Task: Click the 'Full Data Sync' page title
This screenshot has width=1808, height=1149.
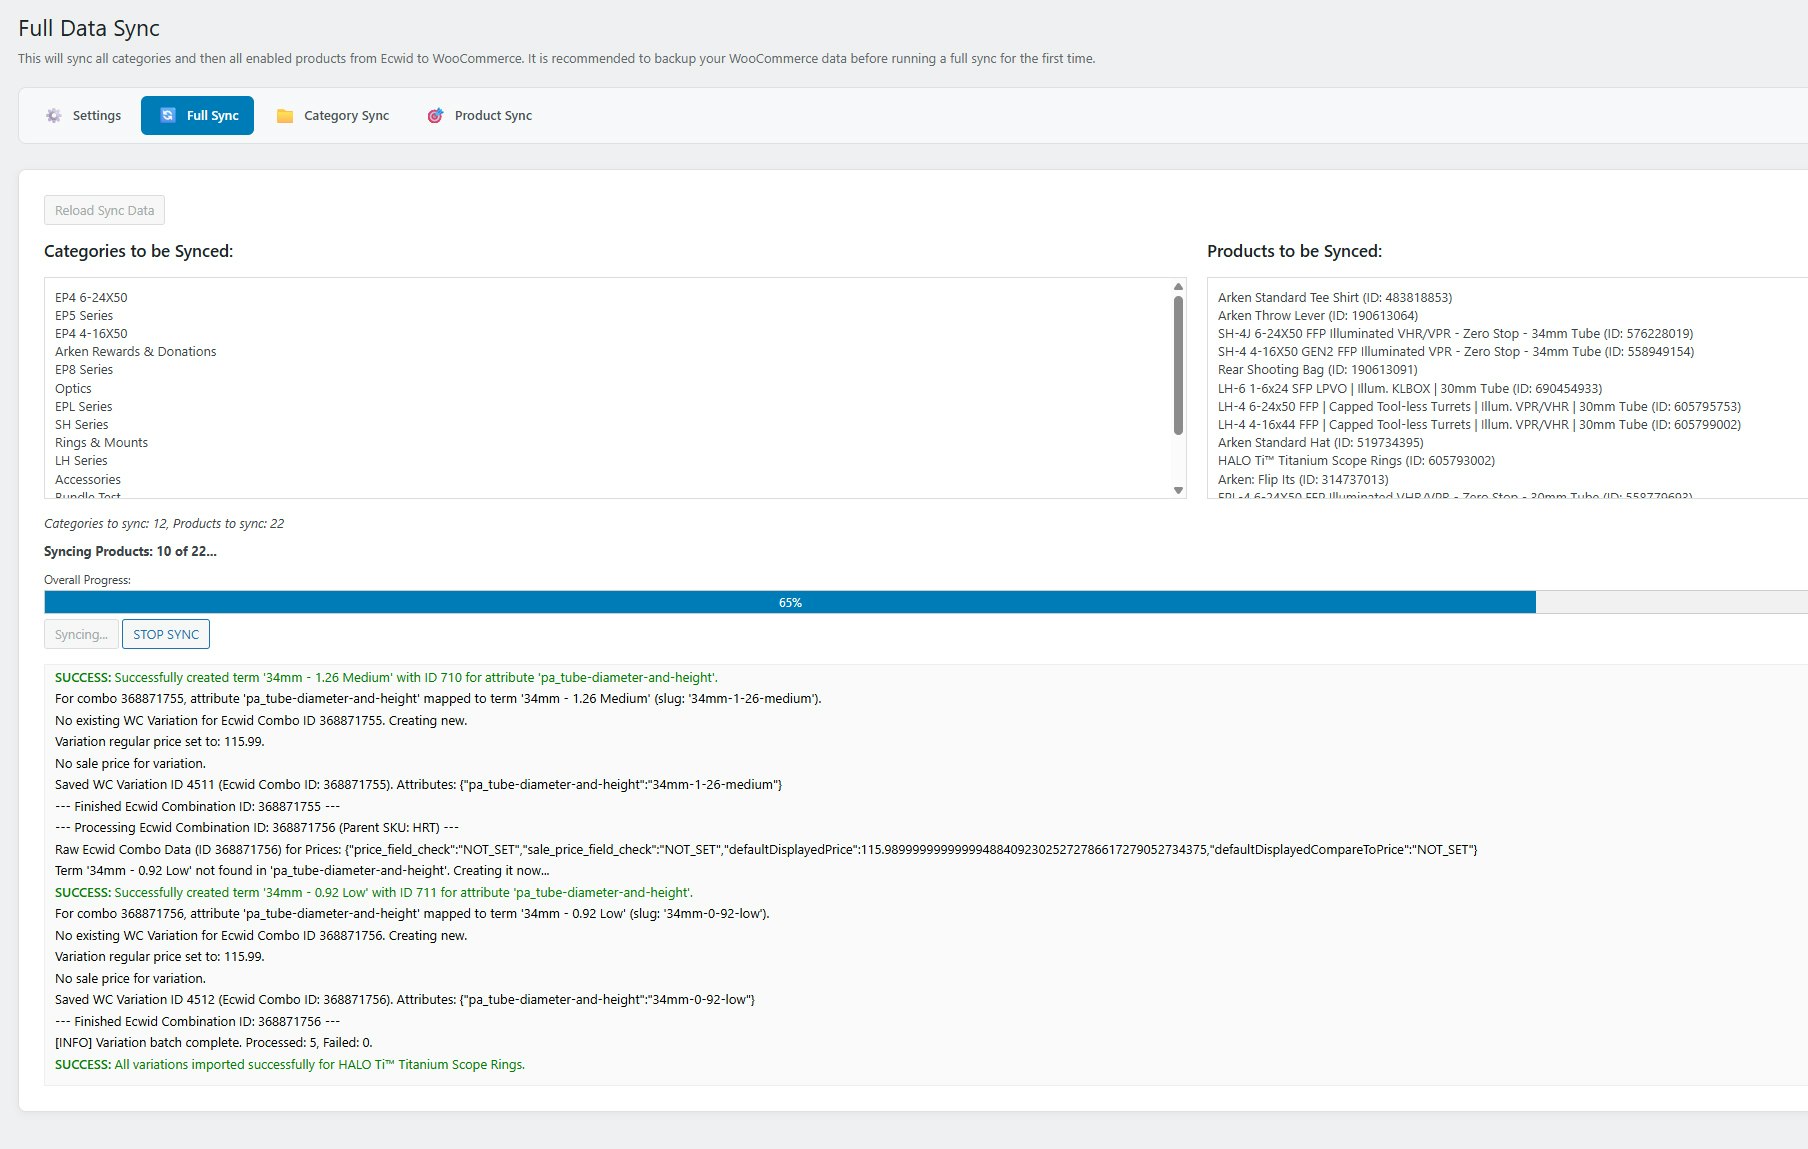Action: pos(89,28)
